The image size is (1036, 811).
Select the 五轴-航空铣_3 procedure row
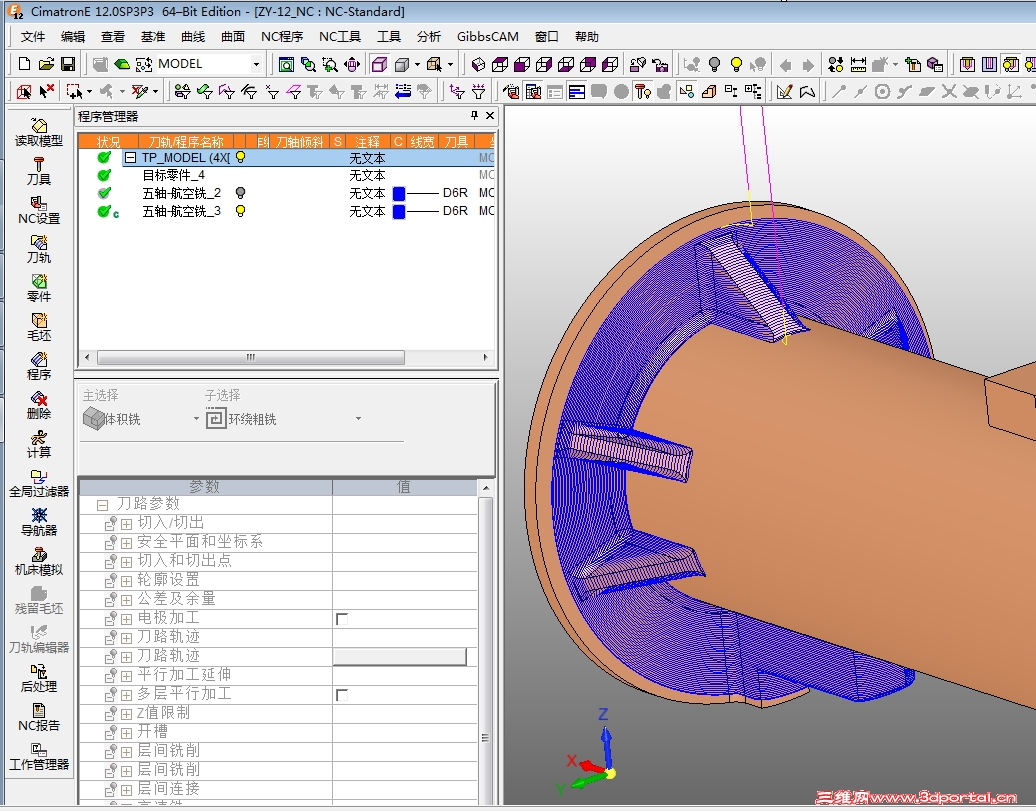tap(286, 211)
